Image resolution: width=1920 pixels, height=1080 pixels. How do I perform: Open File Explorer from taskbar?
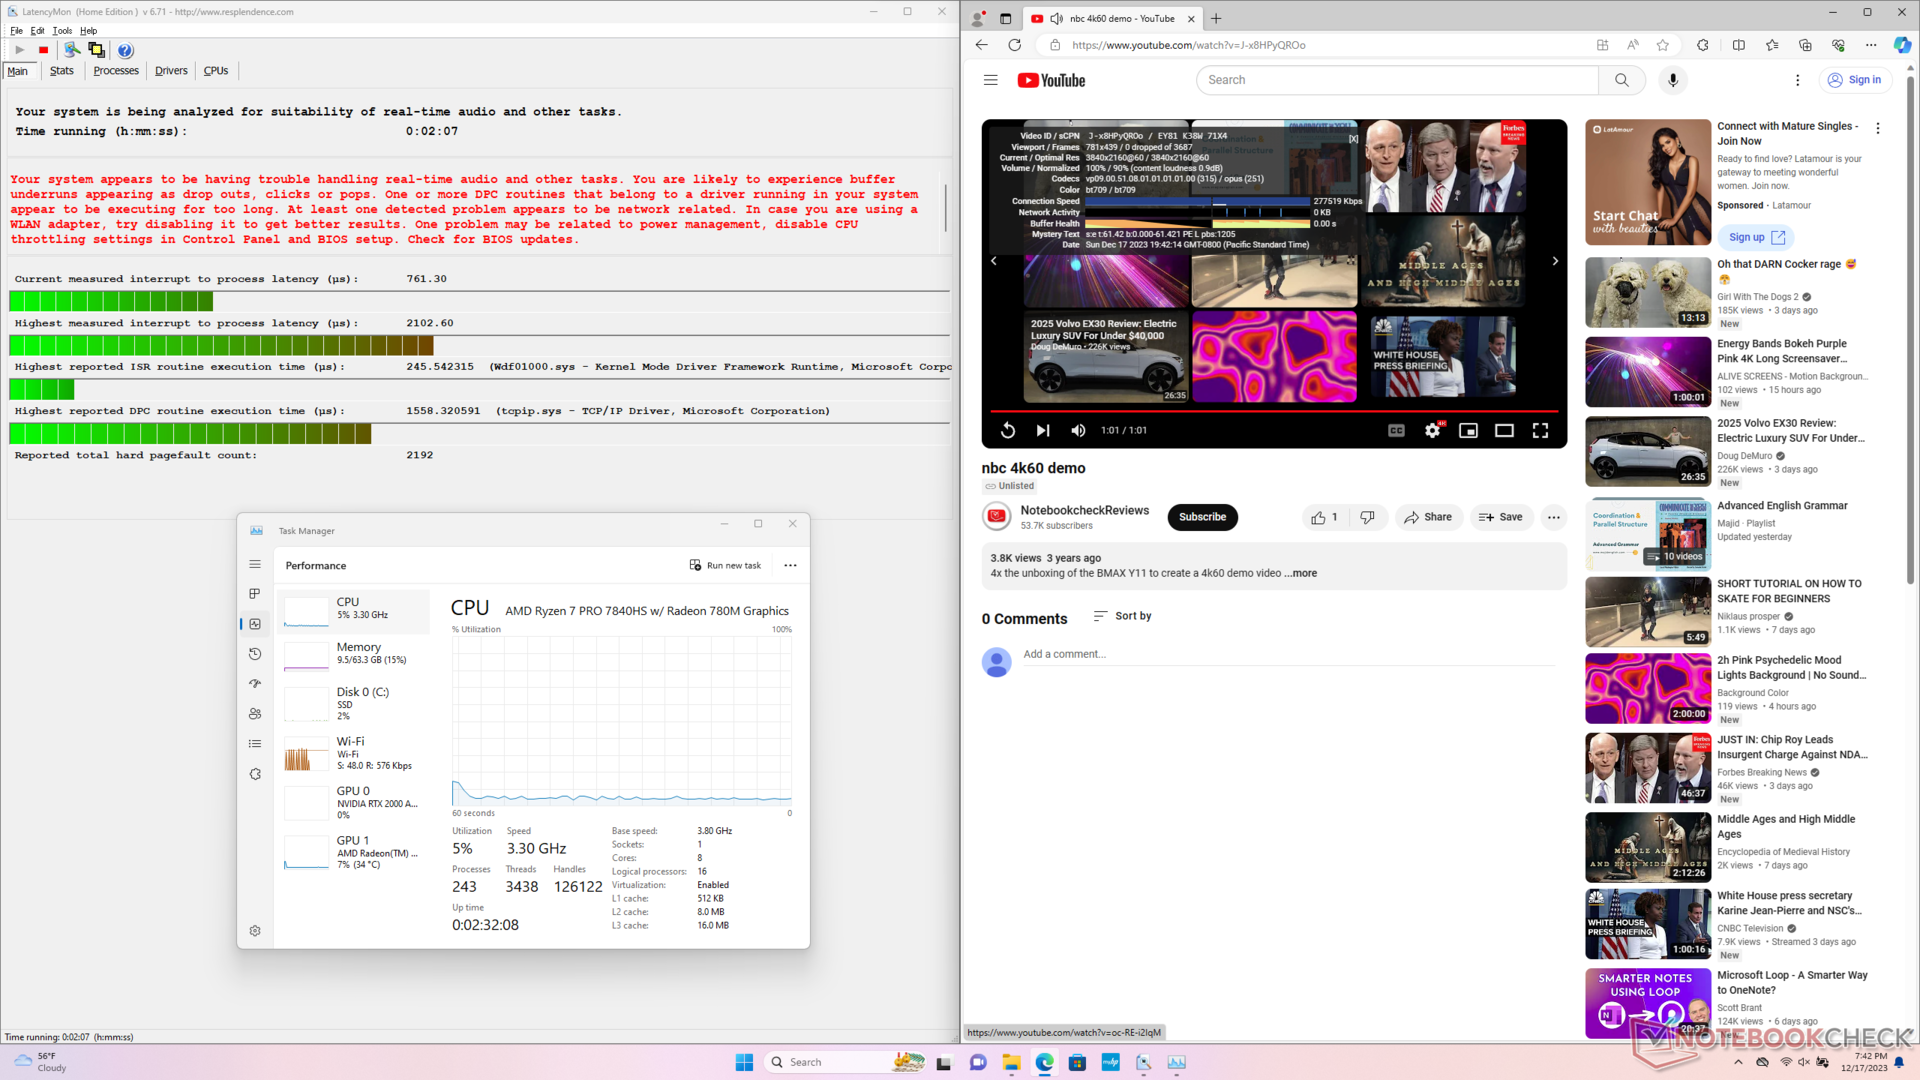pos(1011,1062)
